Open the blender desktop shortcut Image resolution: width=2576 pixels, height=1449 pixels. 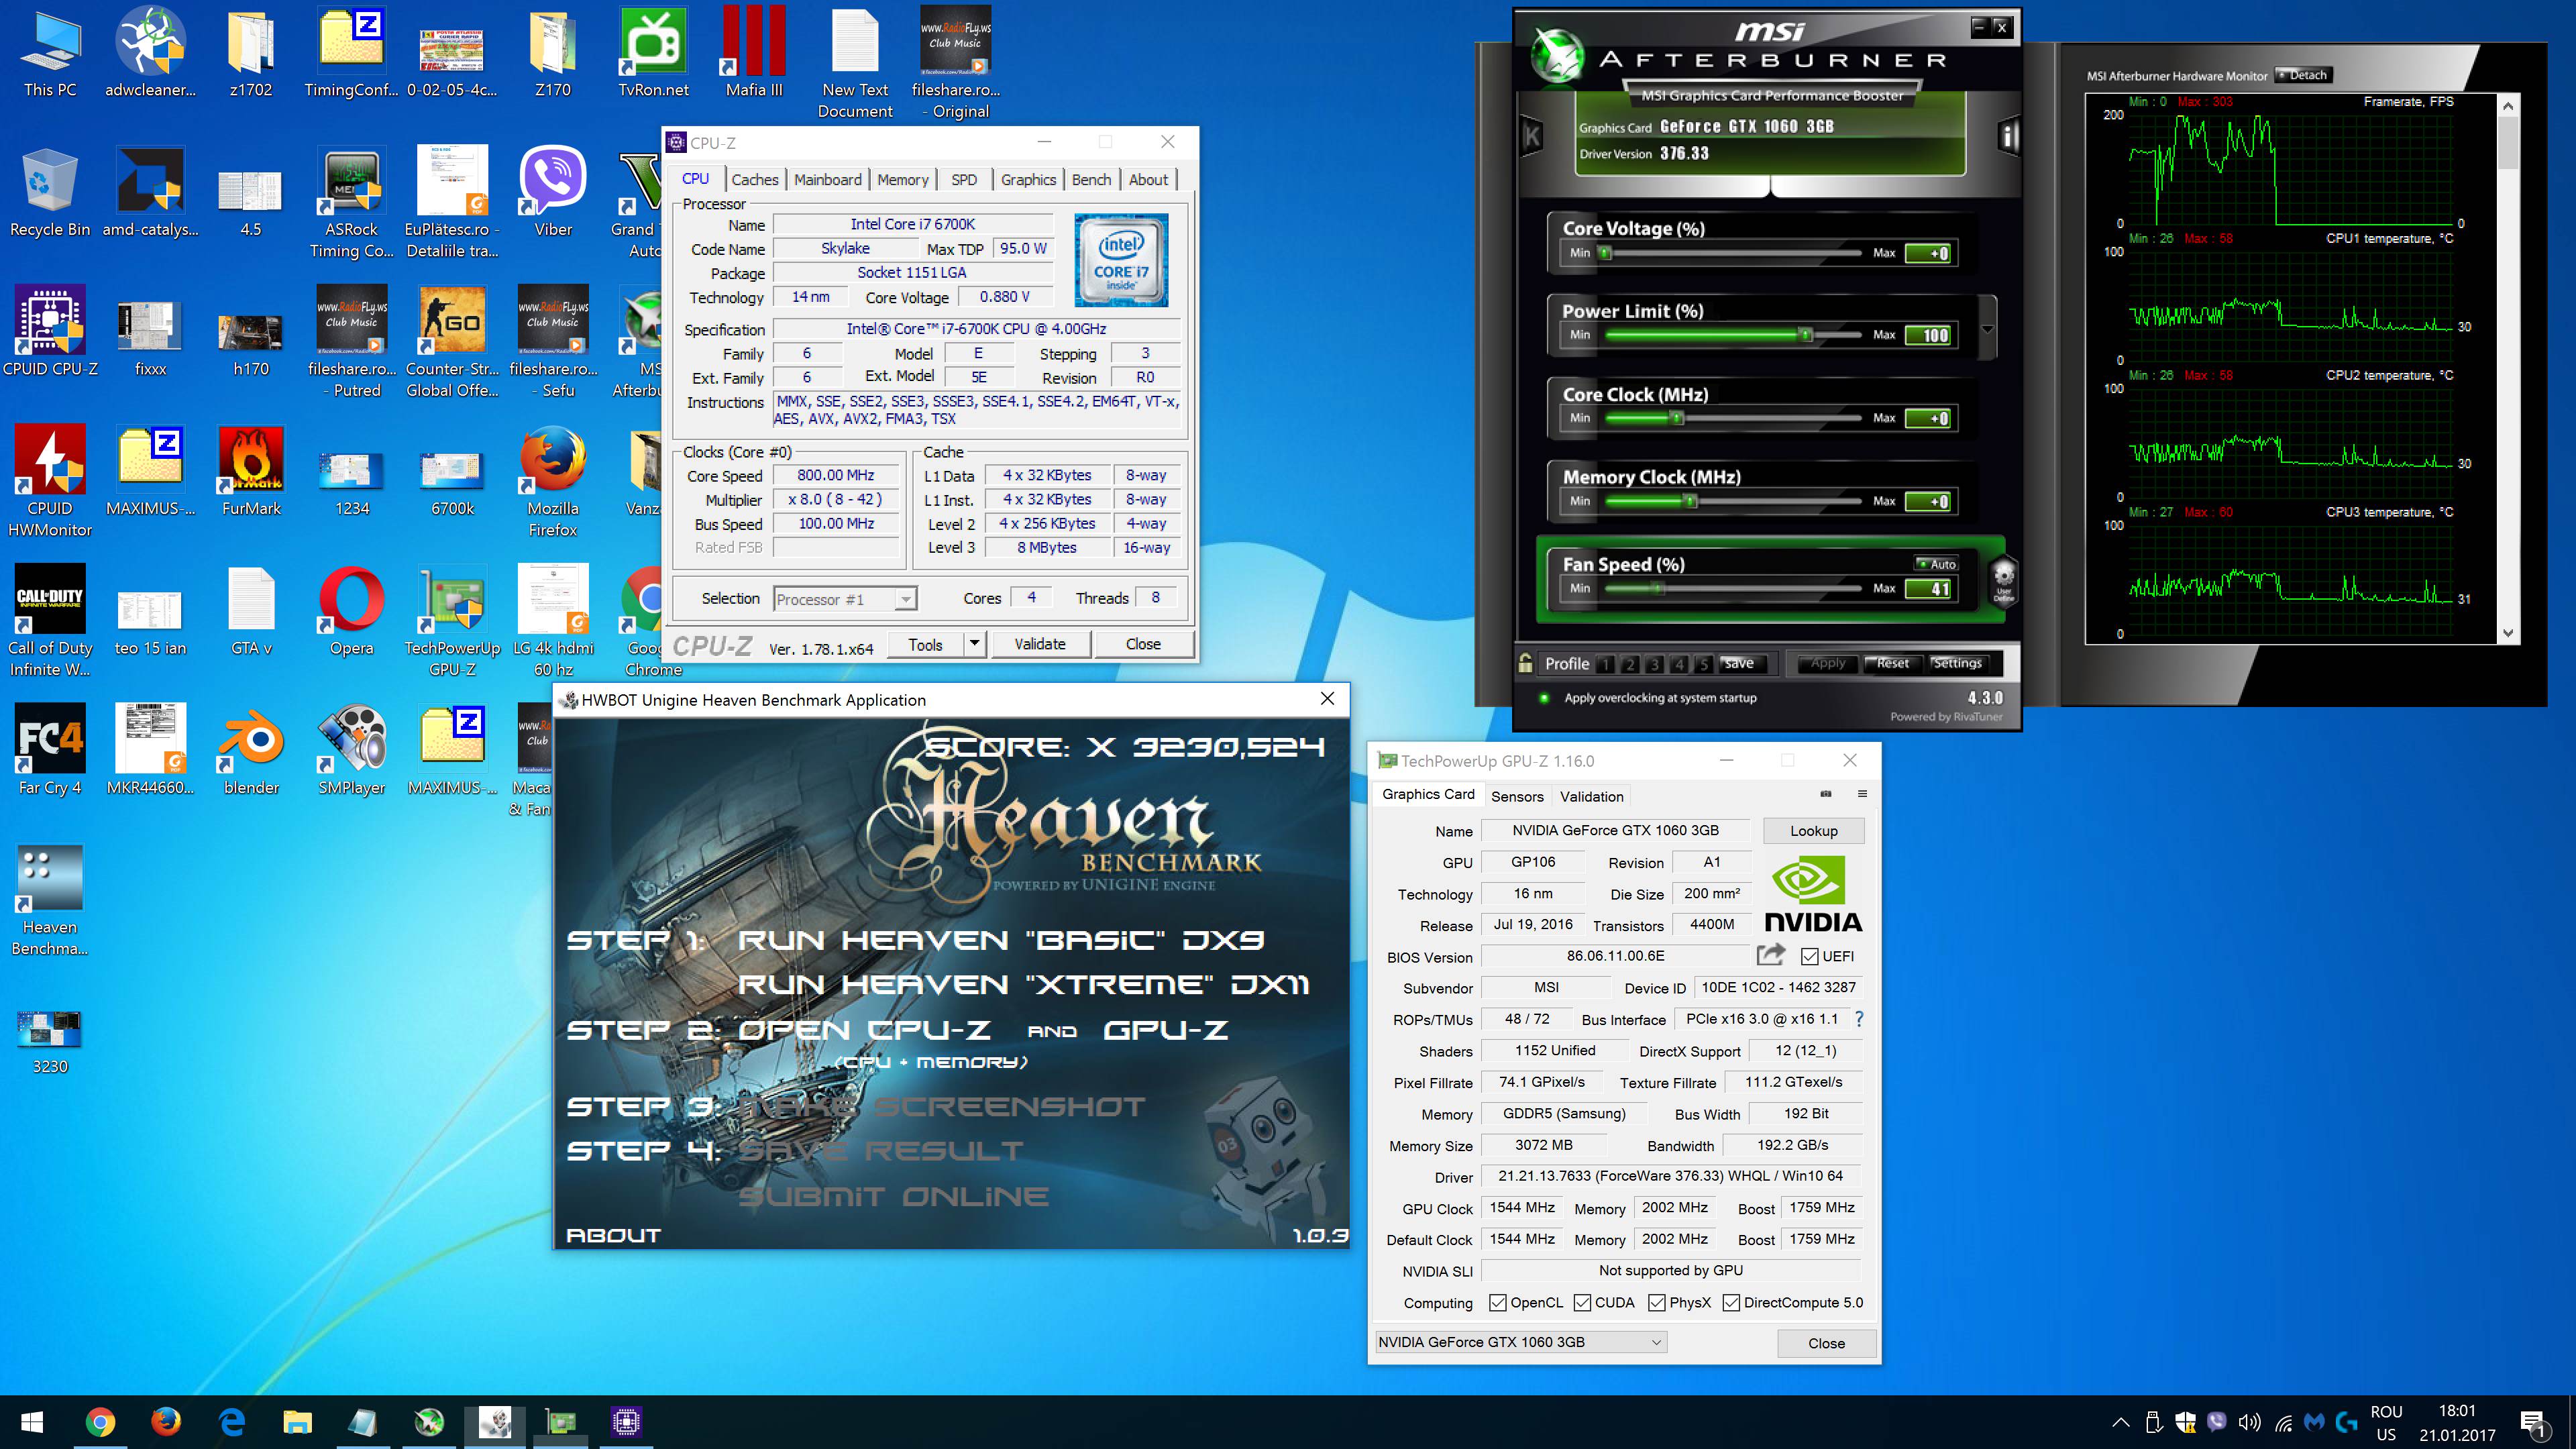click(x=251, y=750)
